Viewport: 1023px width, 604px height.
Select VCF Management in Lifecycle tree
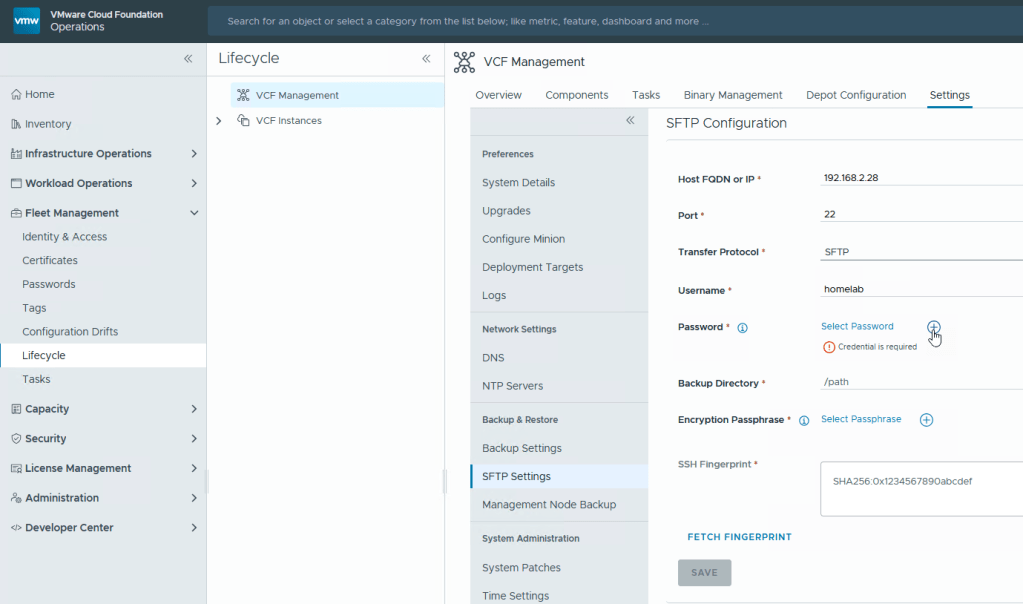(297, 95)
